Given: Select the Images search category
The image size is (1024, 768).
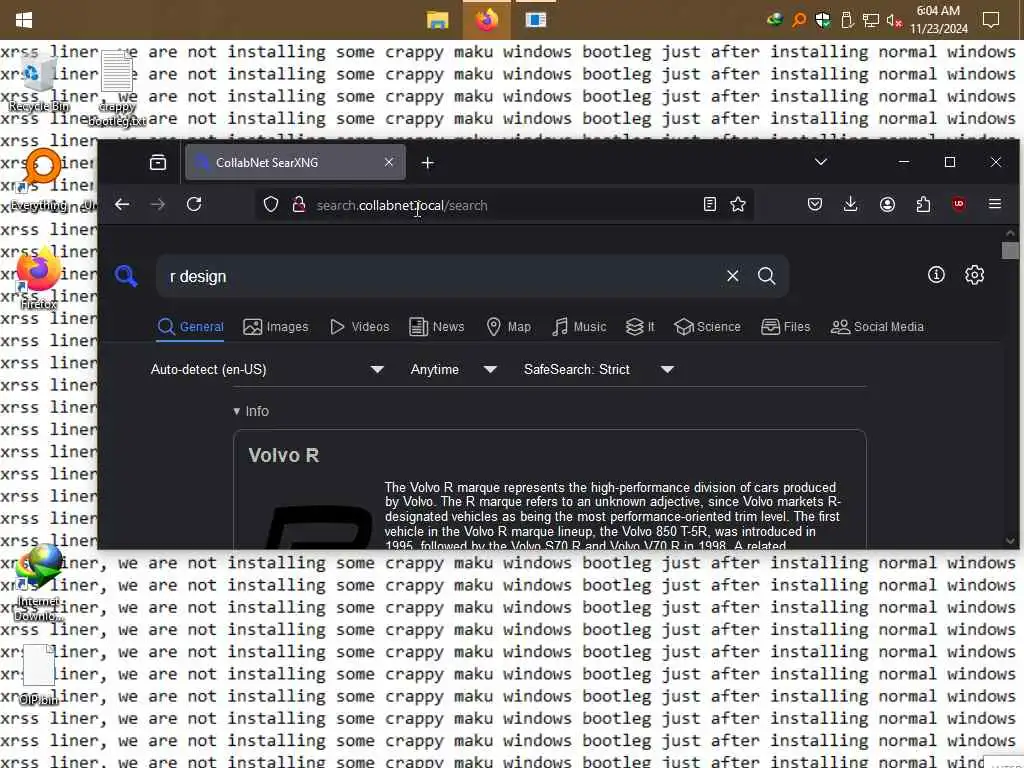Looking at the screenshot, I should point(276,327).
